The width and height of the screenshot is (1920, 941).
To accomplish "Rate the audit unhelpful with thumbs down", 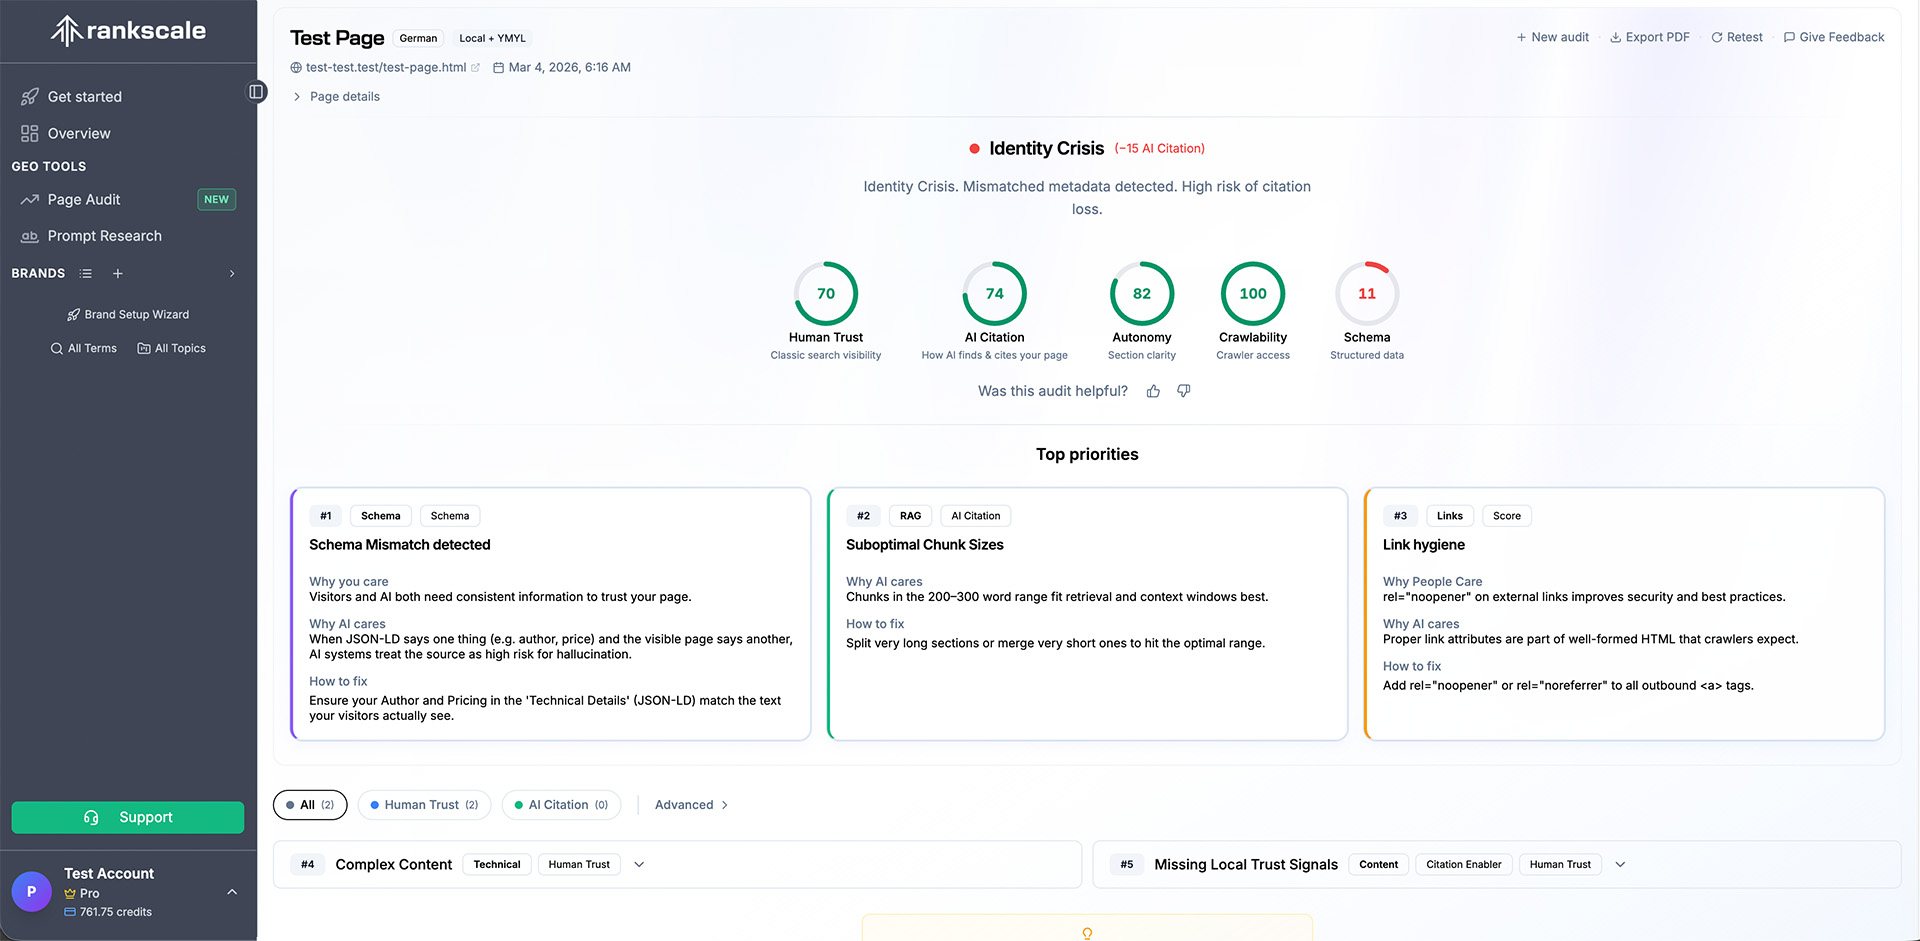I will point(1183,391).
